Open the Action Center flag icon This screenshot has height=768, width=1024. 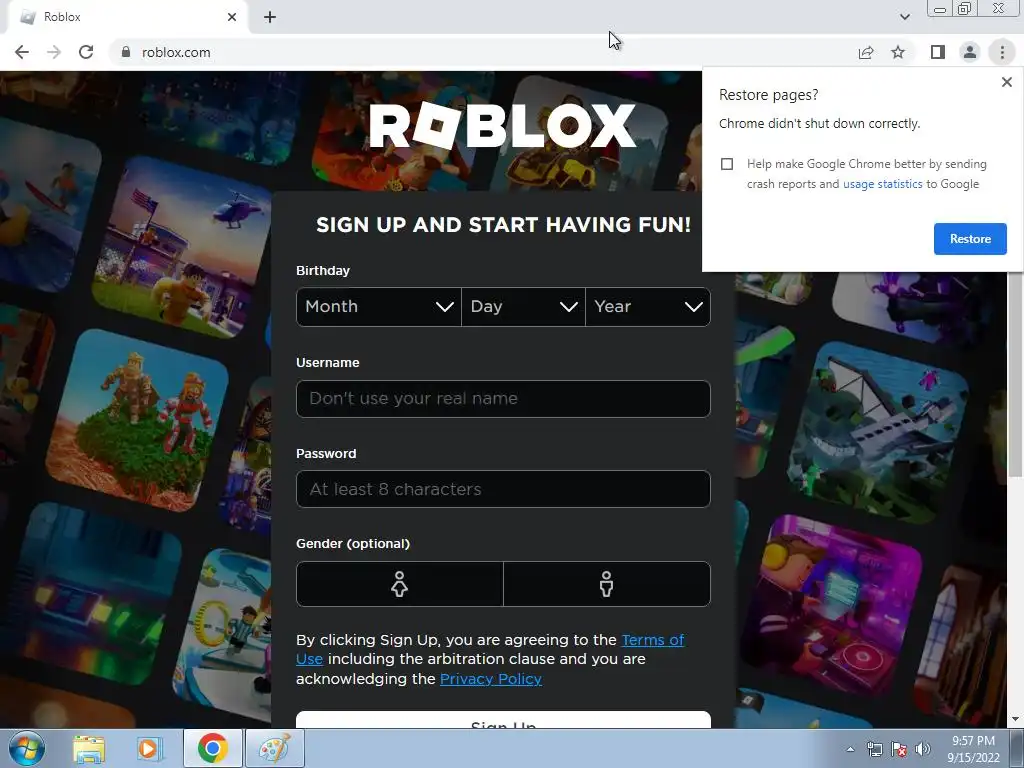pos(899,749)
